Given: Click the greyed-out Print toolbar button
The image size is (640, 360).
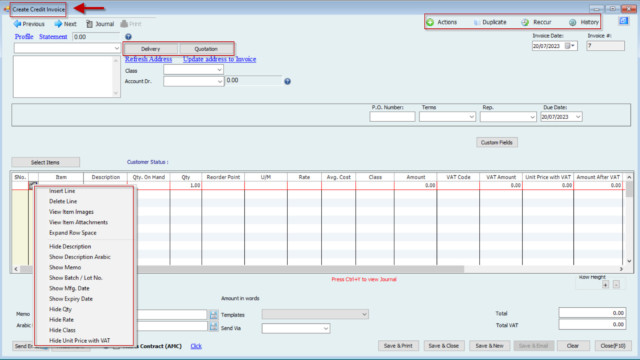Looking at the screenshot, I should pyautogui.click(x=131, y=24).
